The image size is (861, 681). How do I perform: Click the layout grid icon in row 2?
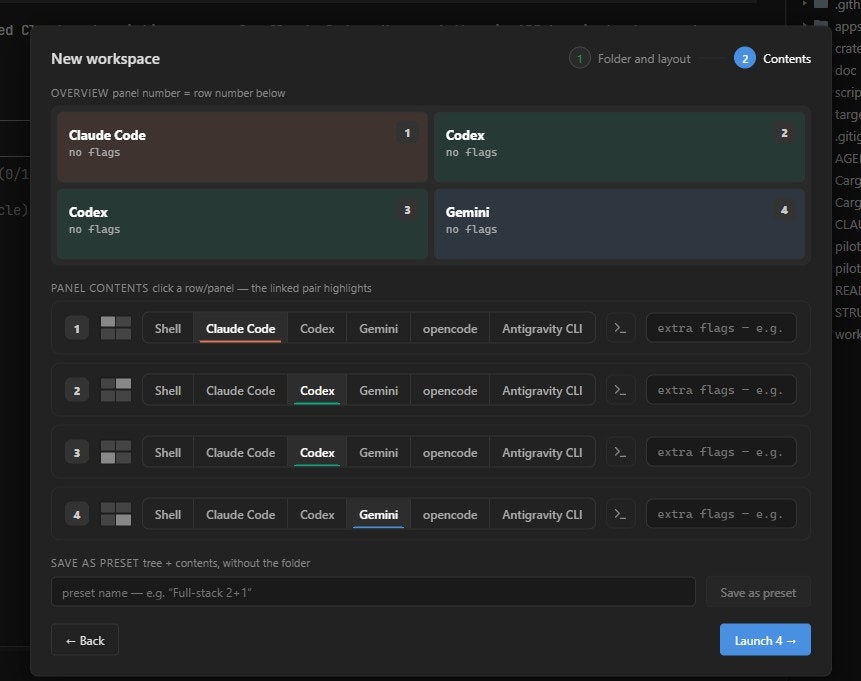116,390
